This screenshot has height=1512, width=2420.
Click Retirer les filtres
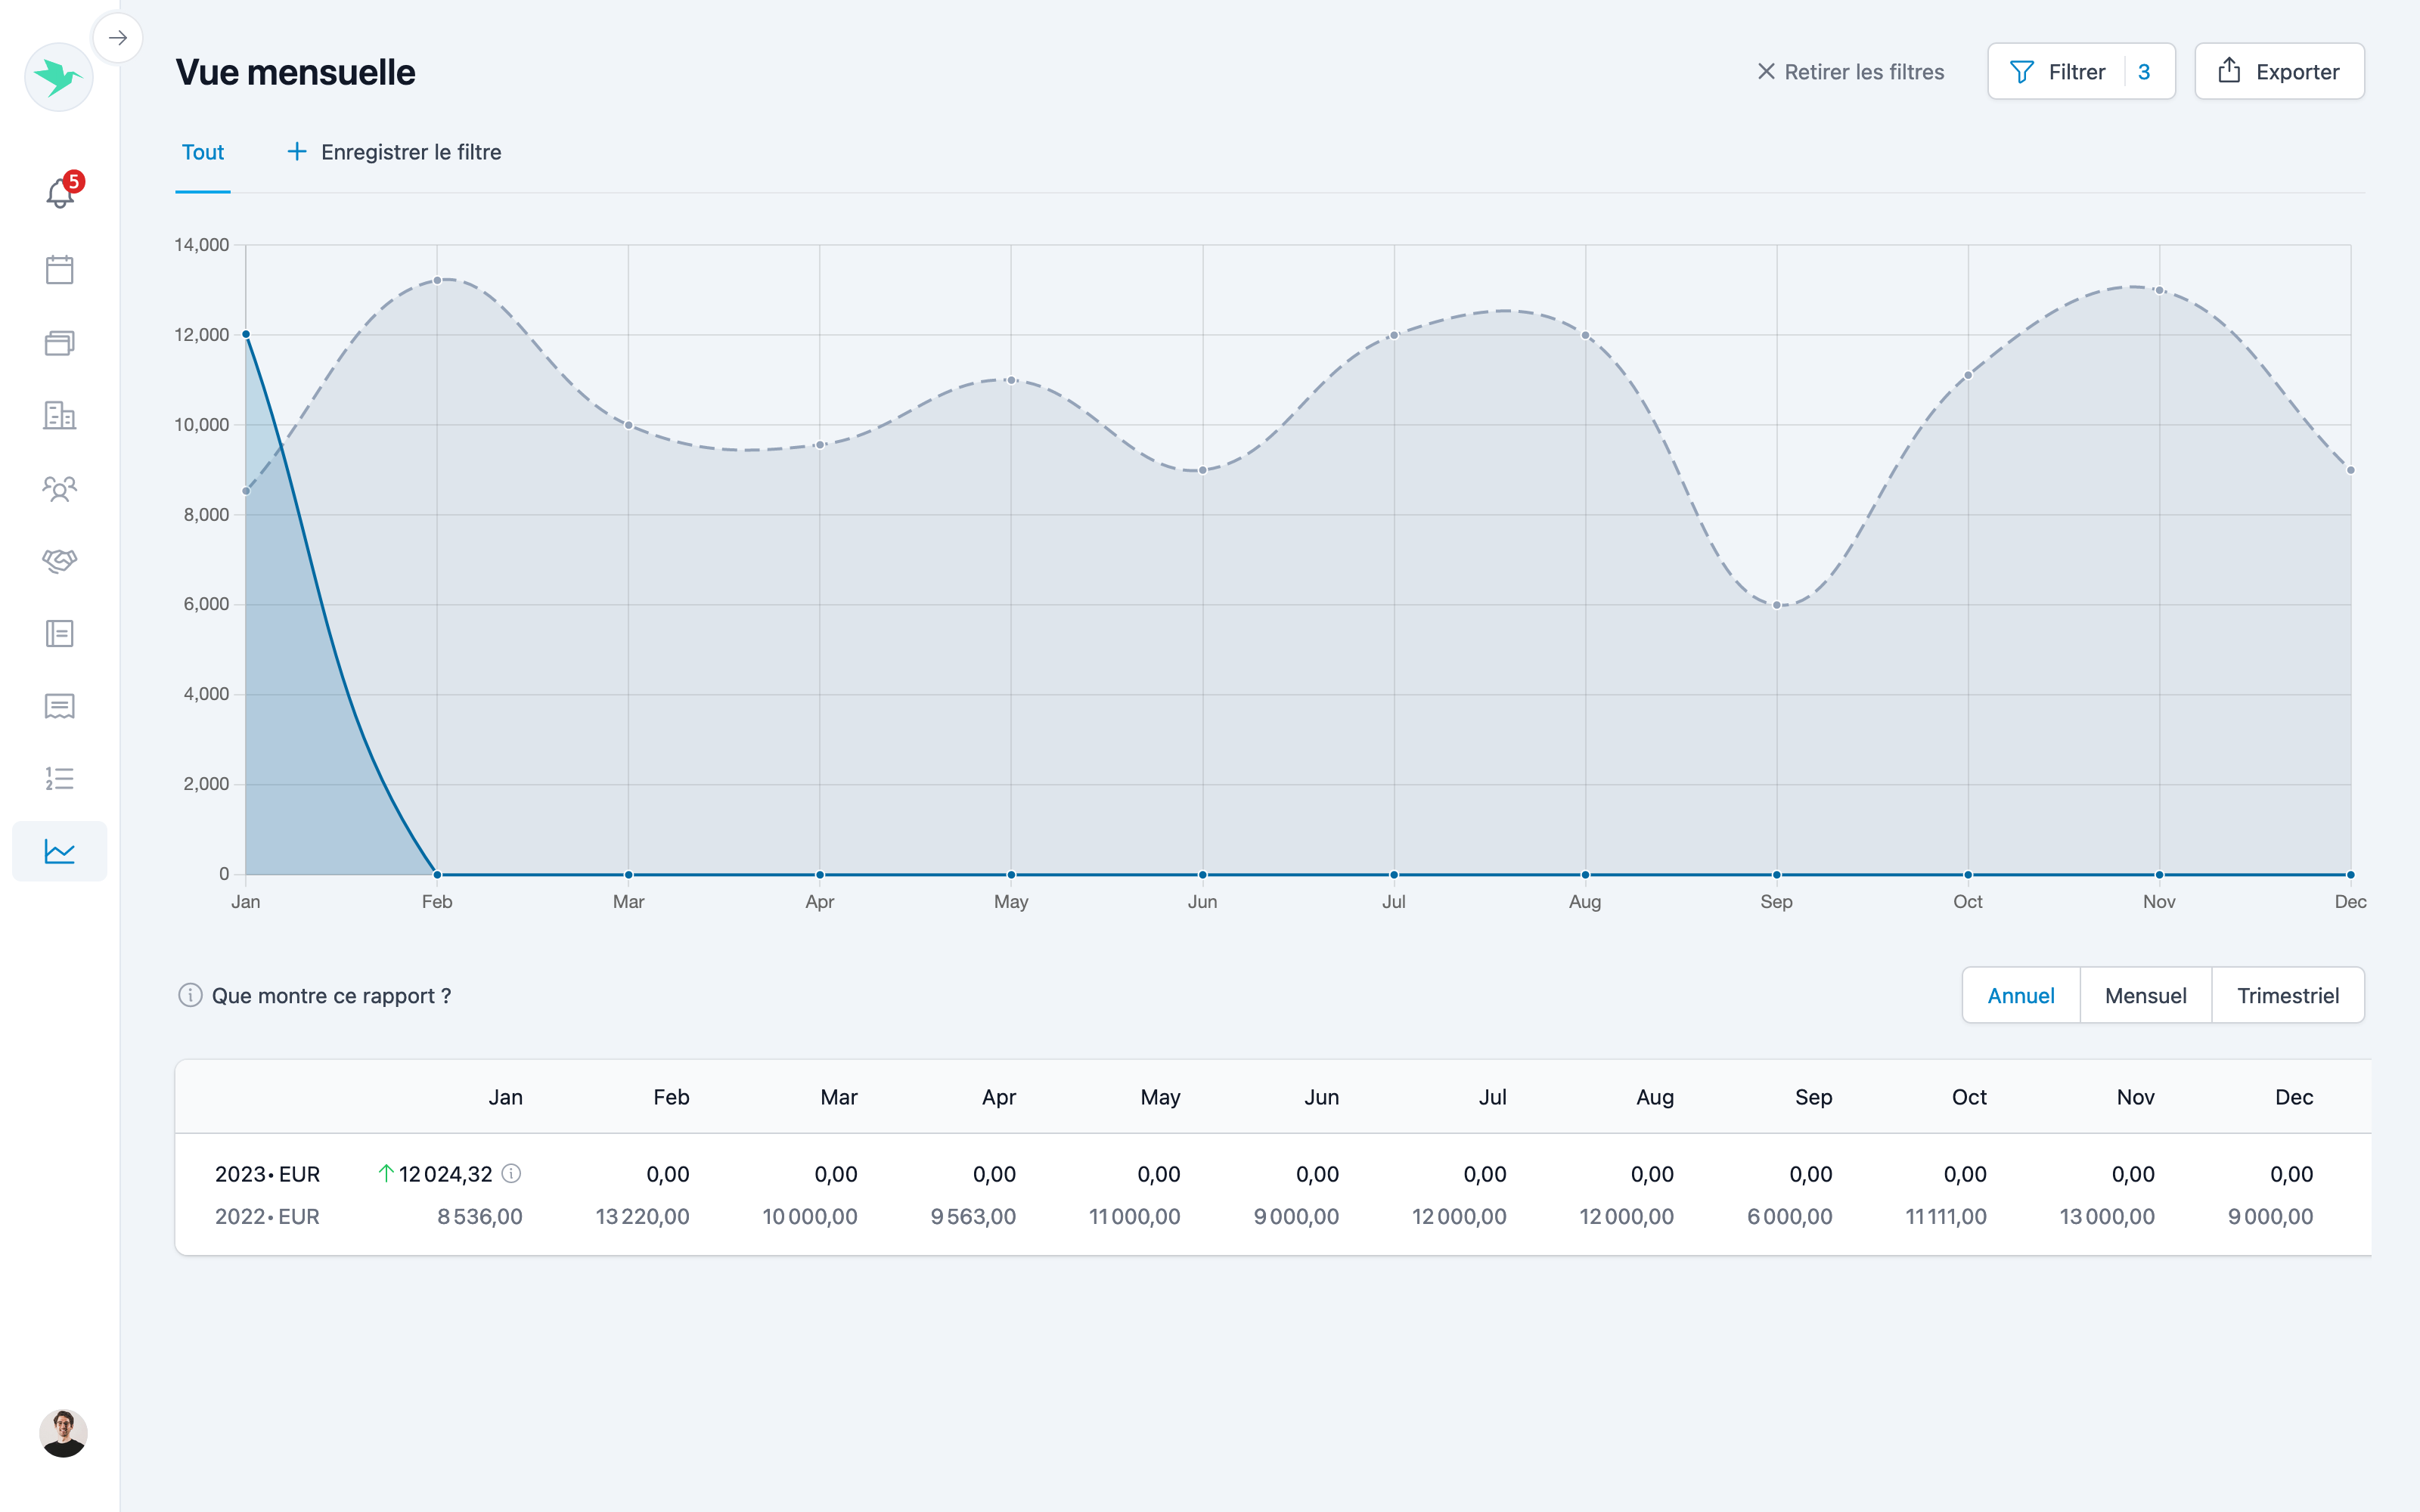tap(1851, 72)
